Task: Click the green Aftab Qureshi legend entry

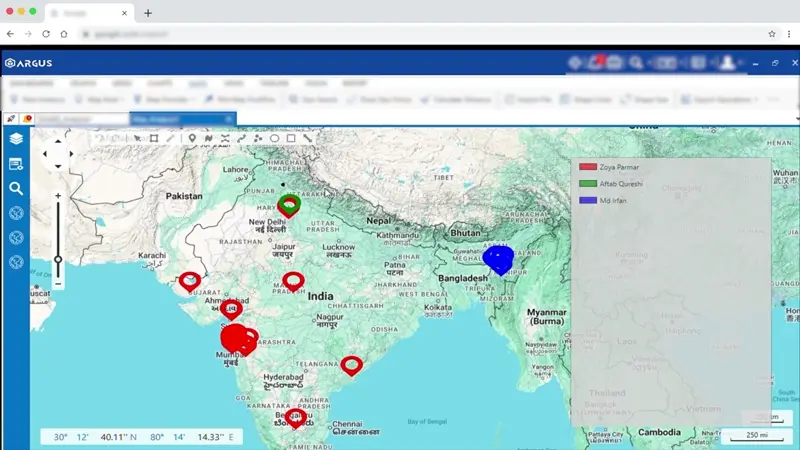Action: point(620,184)
